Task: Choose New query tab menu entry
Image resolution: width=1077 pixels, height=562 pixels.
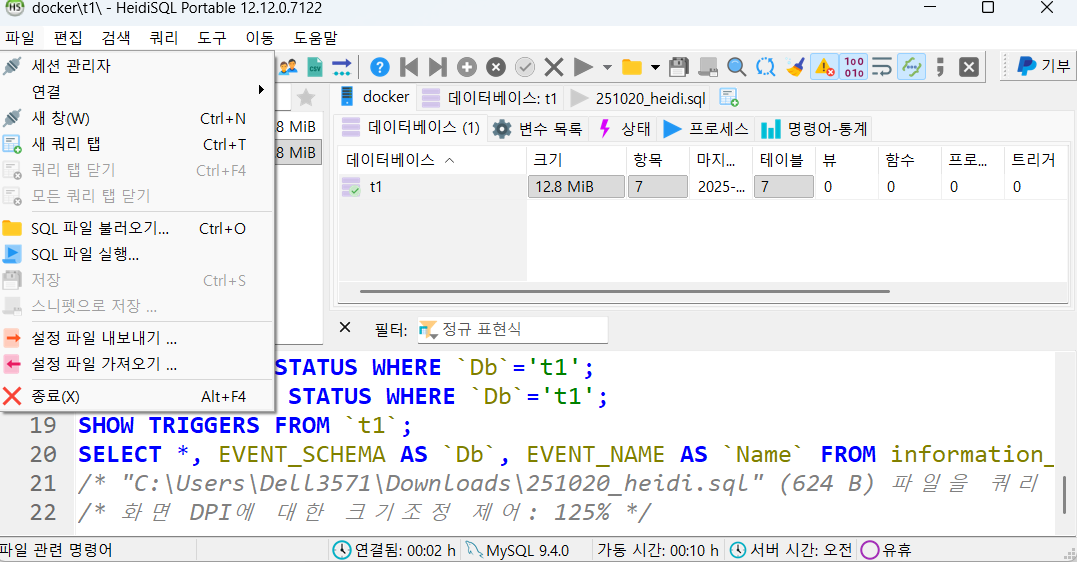Action: click(x=137, y=144)
